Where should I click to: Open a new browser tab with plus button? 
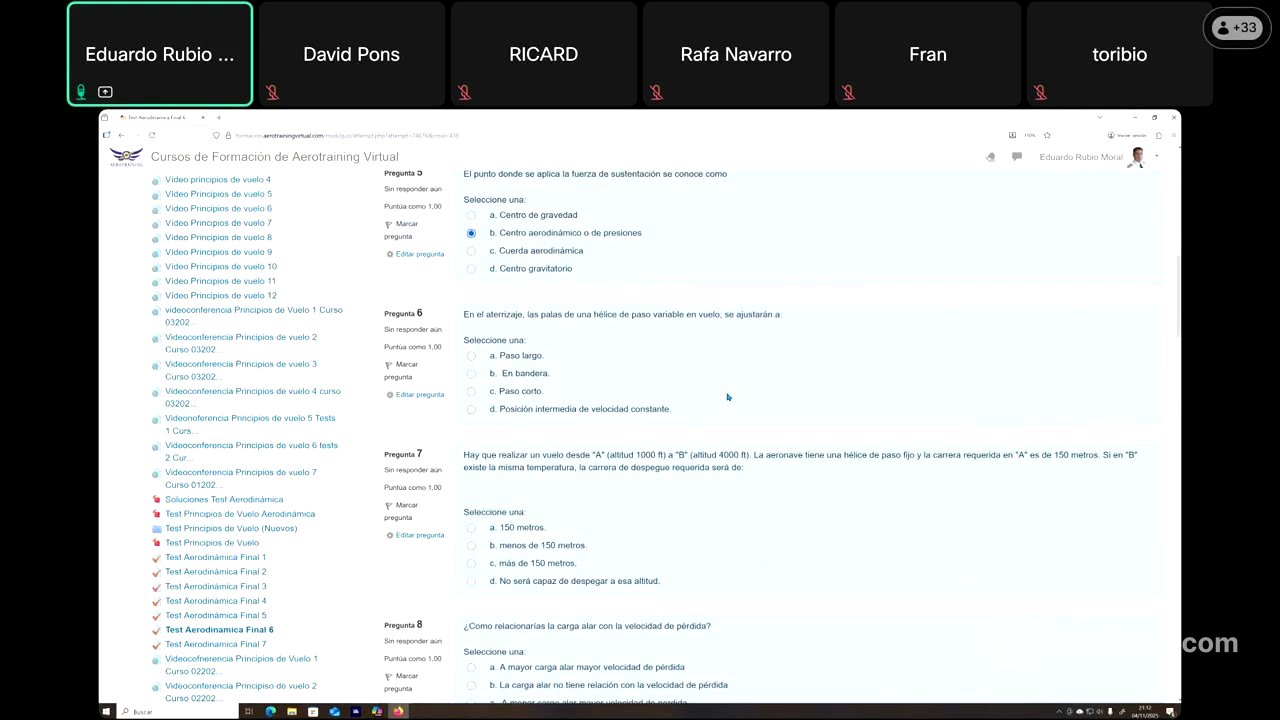coord(219,118)
